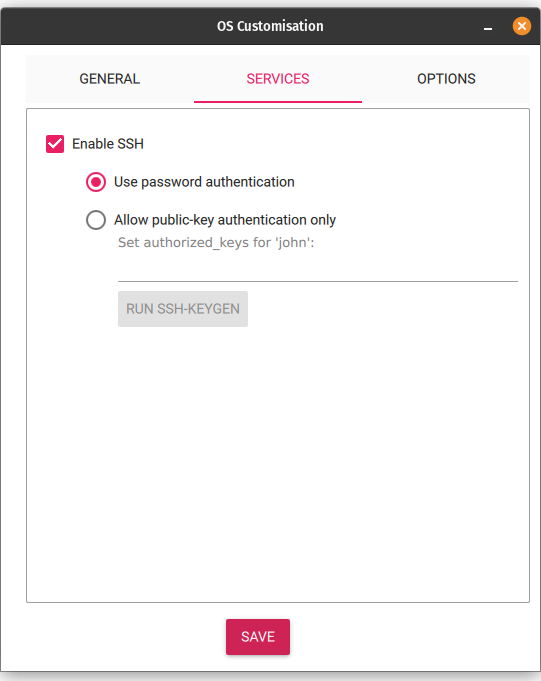Screen dimensions: 541x681
Task: Click the 'Set authorized_keys for john' label
Action: 216,242
